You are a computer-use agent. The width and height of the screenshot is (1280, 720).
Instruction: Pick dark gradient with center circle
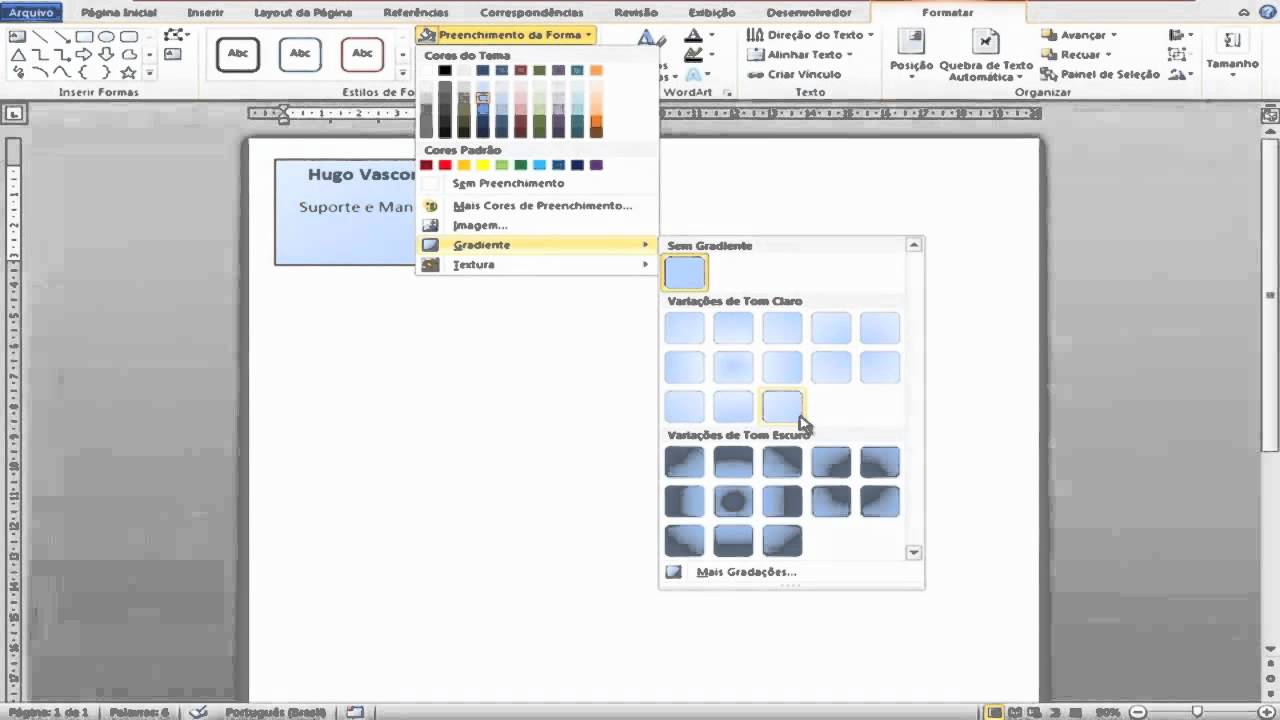click(734, 501)
